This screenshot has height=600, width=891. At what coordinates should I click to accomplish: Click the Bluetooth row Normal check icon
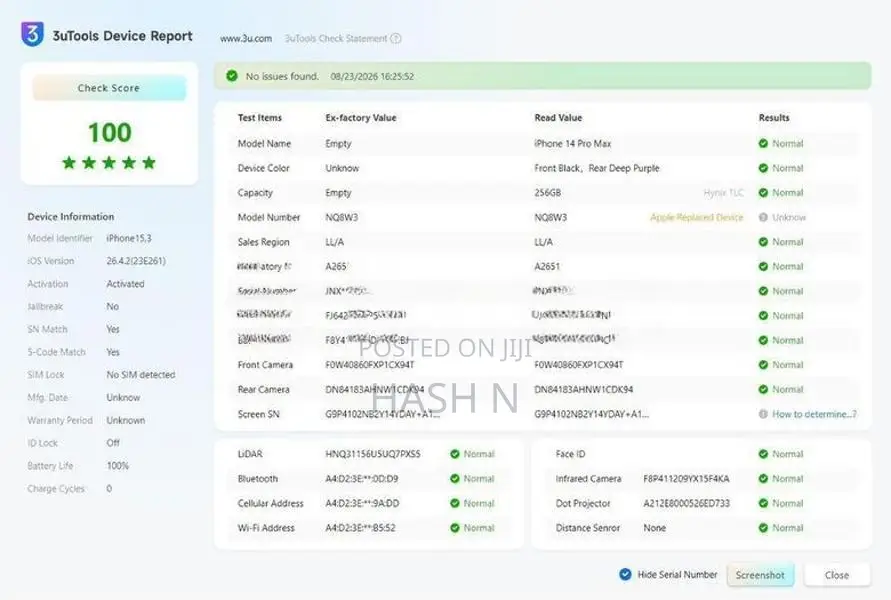click(x=455, y=478)
